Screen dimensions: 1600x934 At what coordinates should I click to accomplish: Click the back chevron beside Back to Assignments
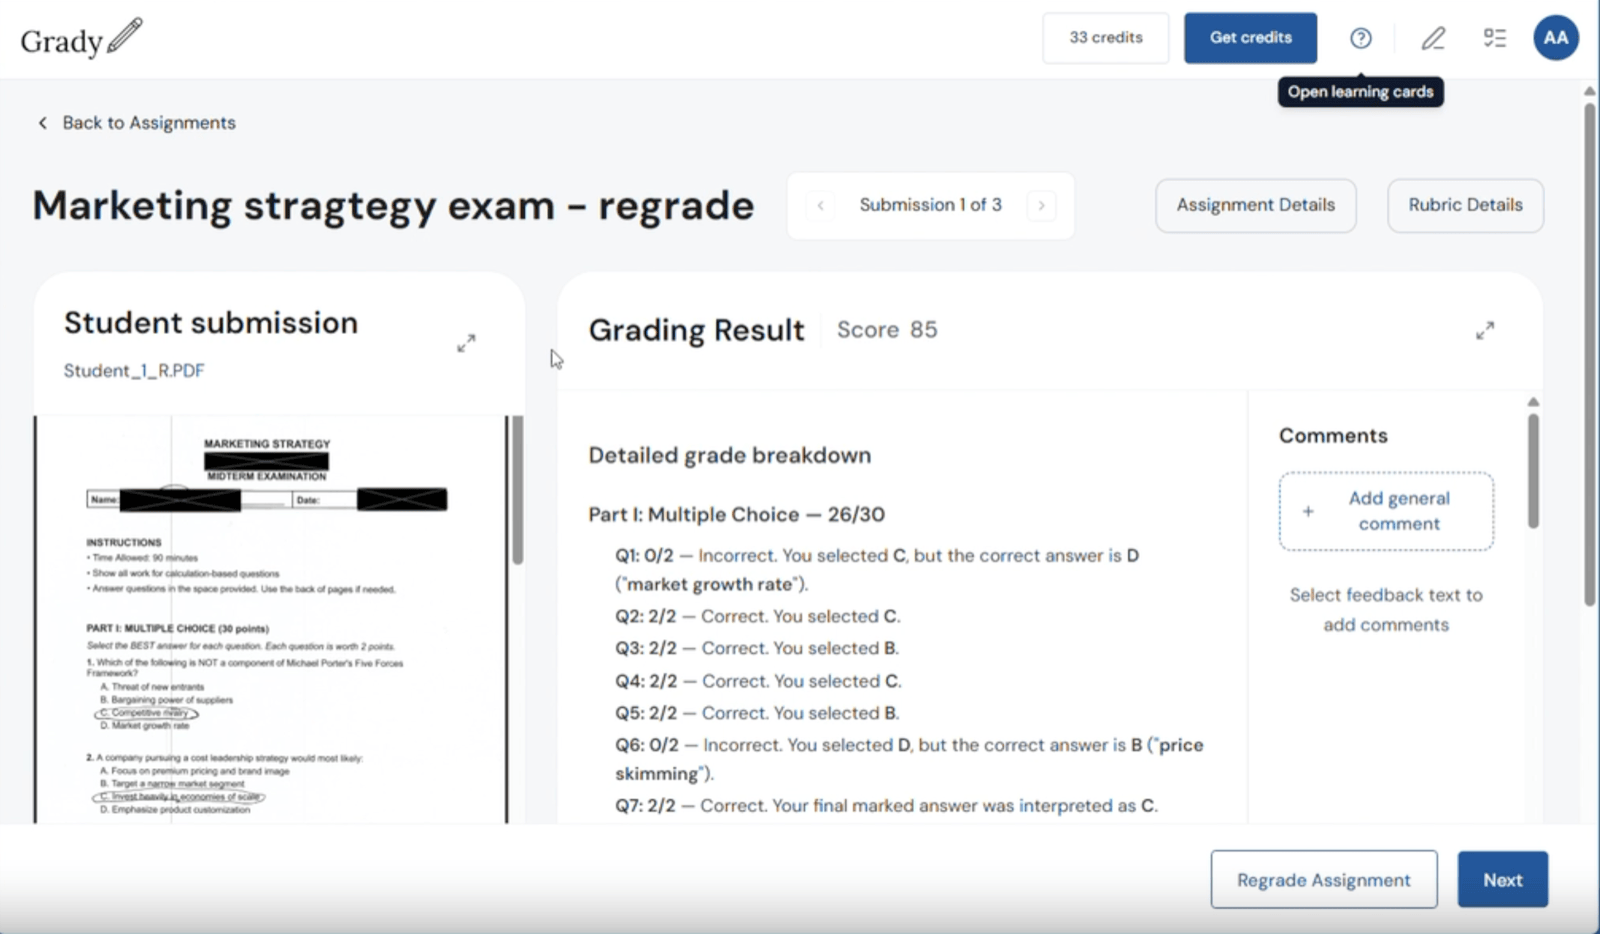[x=42, y=123]
